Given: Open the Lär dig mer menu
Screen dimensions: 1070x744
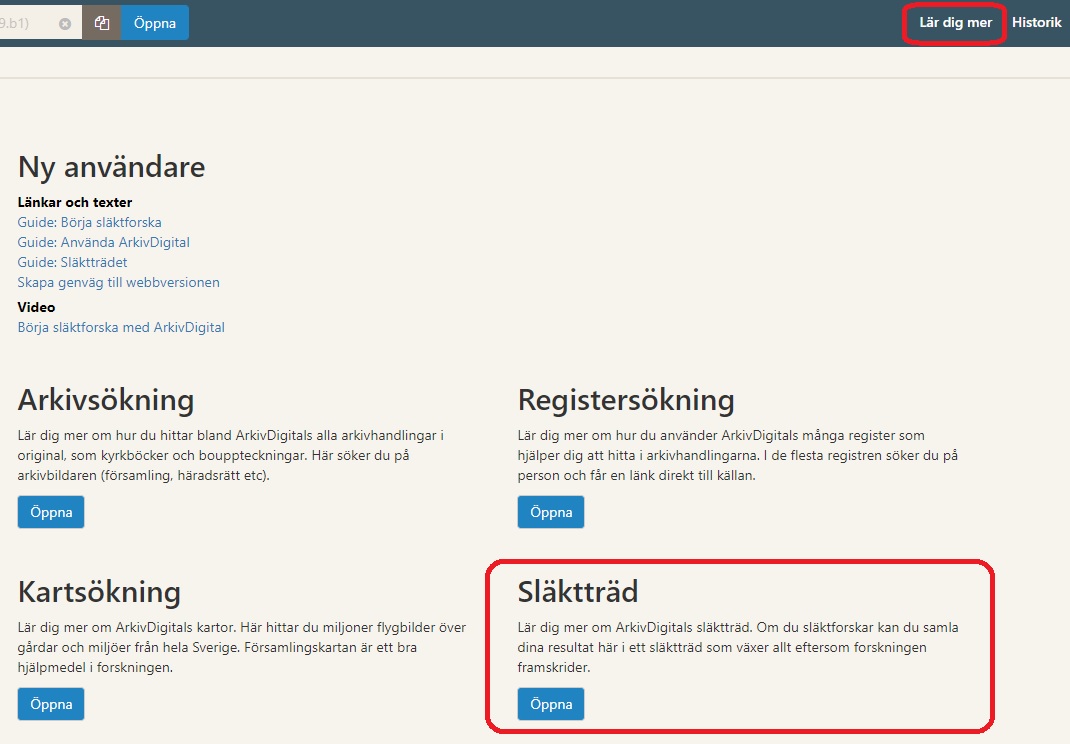Looking at the screenshot, I should pyautogui.click(x=955, y=23).
